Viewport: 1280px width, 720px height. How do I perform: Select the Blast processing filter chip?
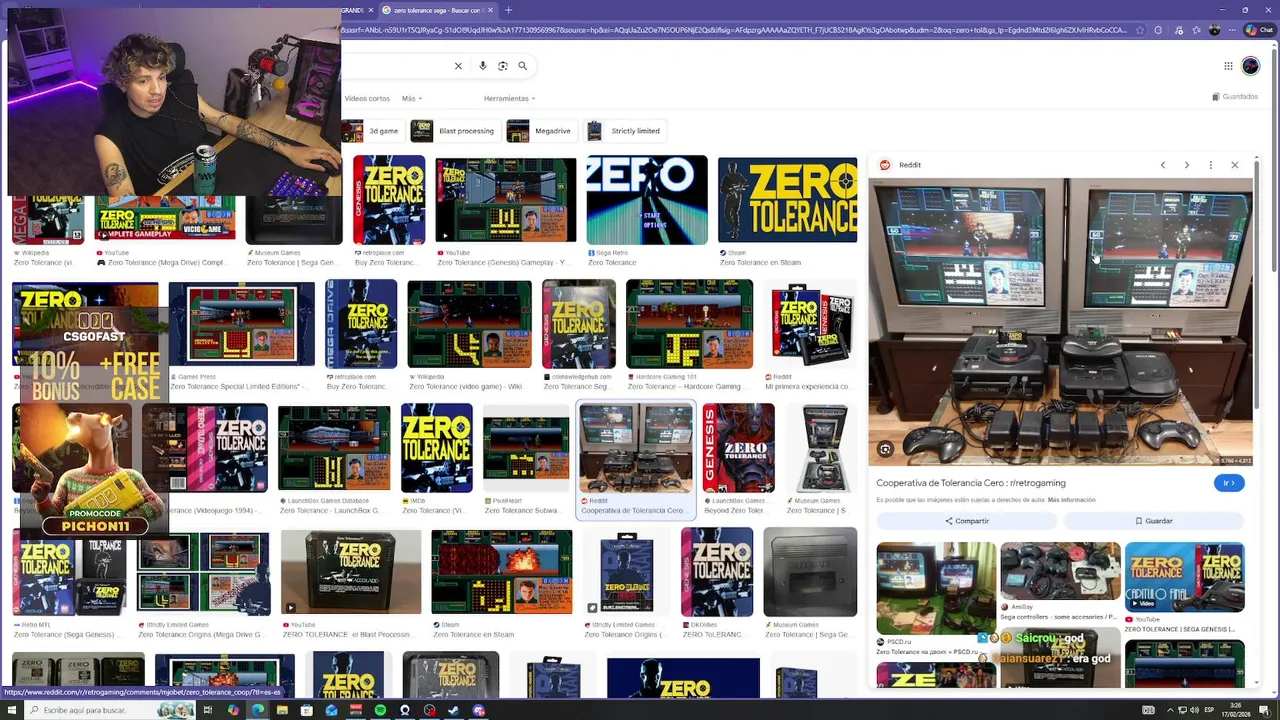[x=455, y=131]
